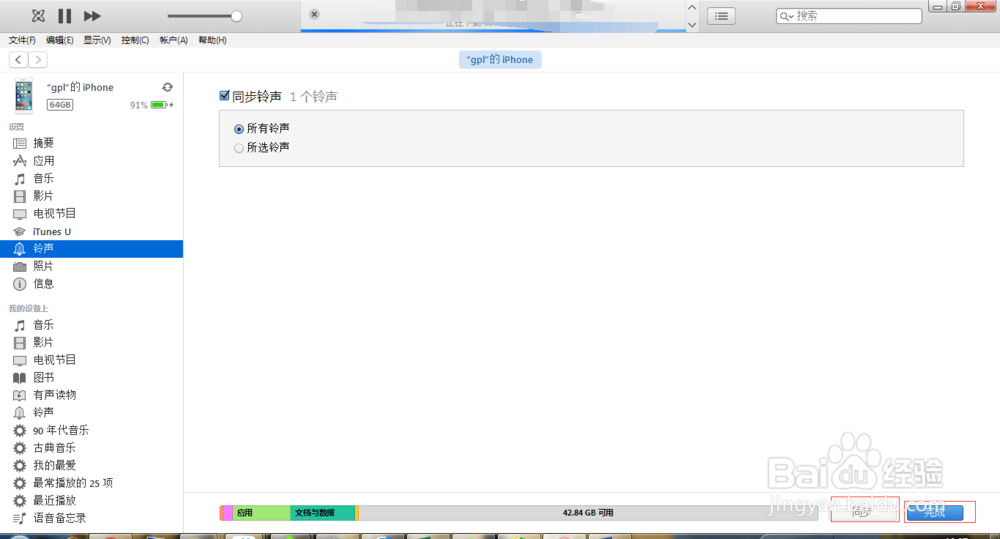Click the iPhone device thumbnail
1000x539 pixels.
click(x=24, y=96)
